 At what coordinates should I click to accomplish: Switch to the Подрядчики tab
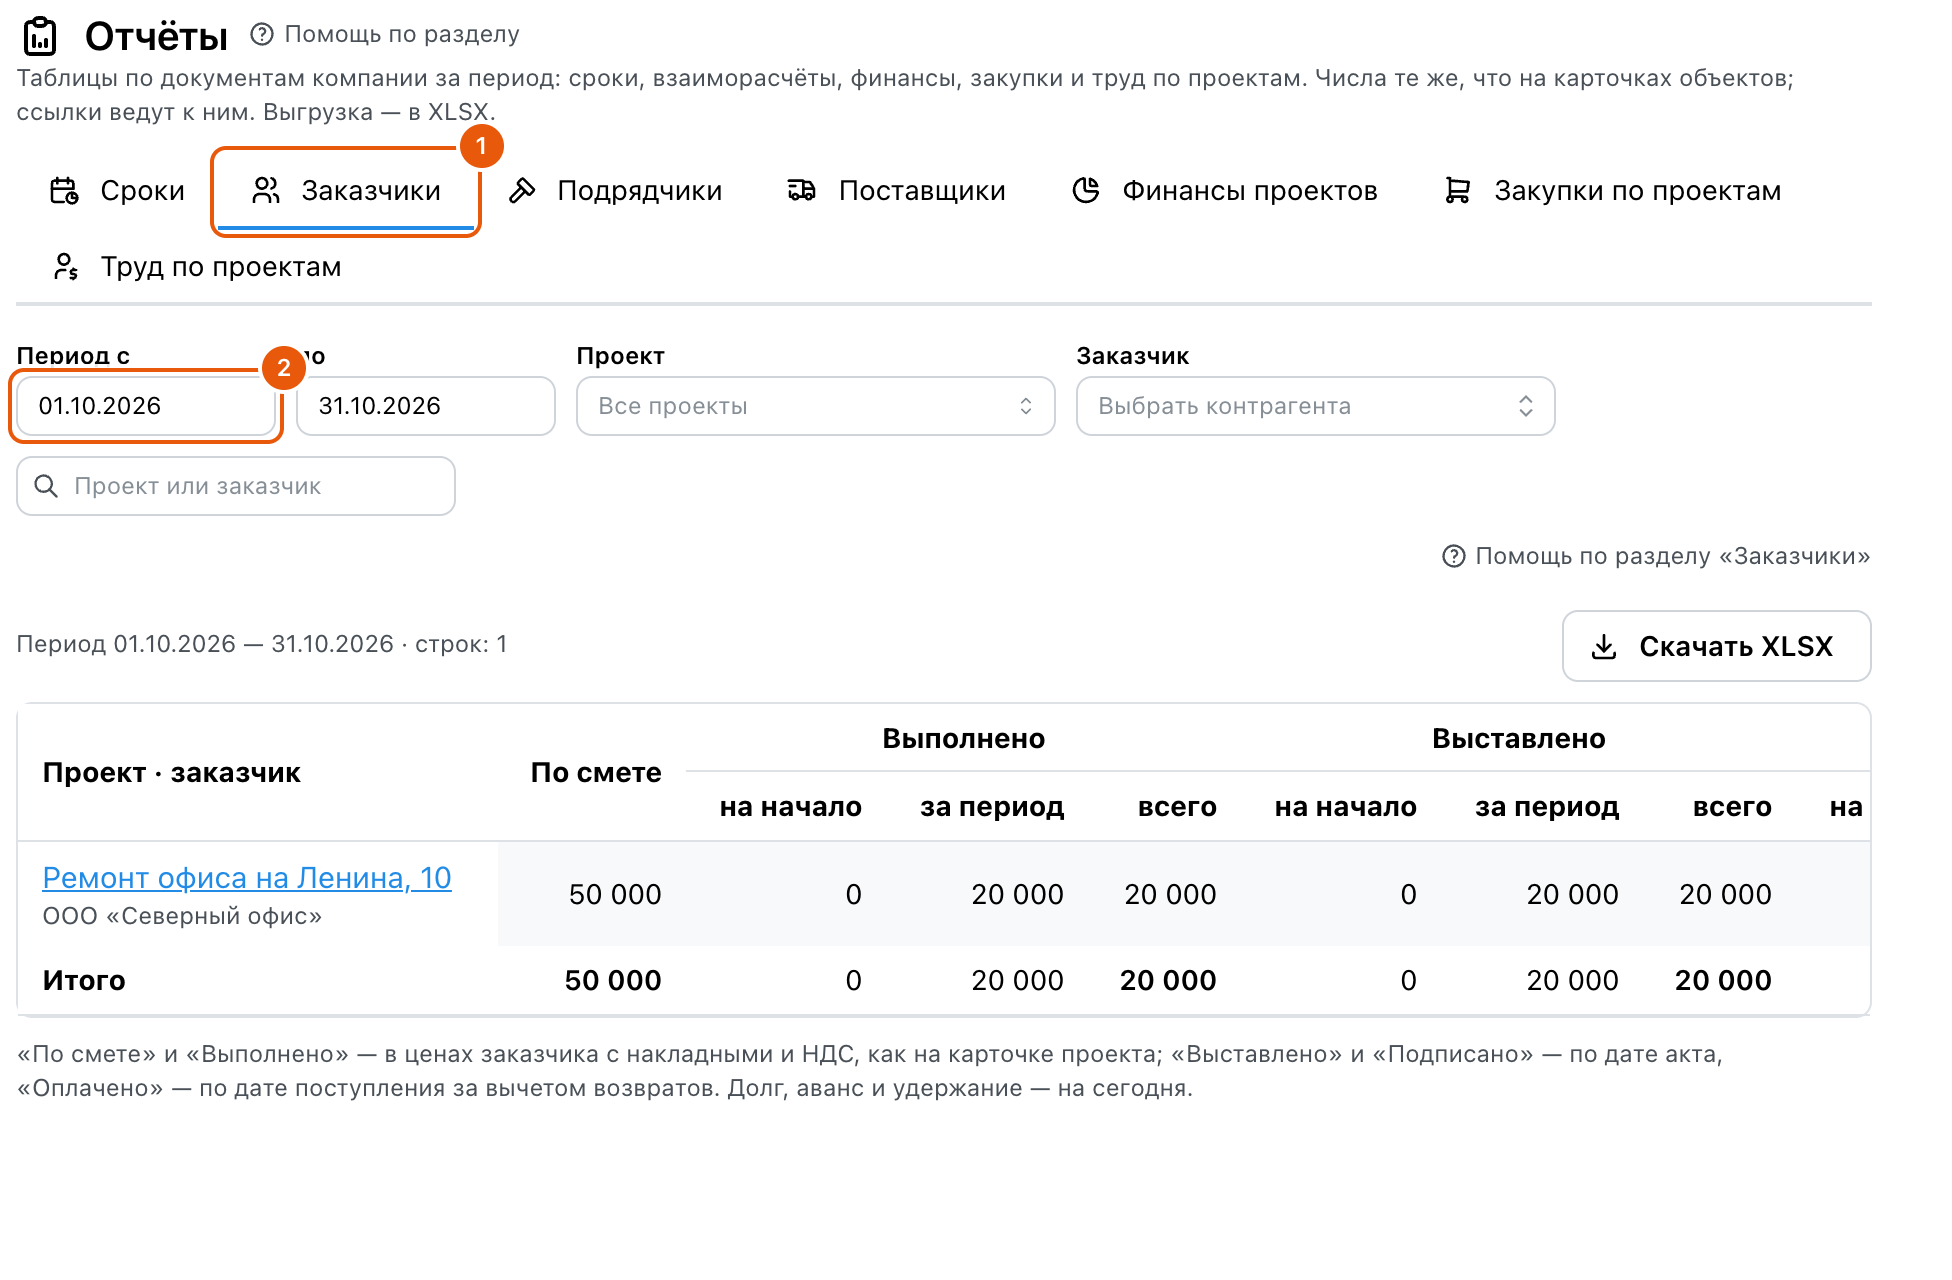pos(615,190)
